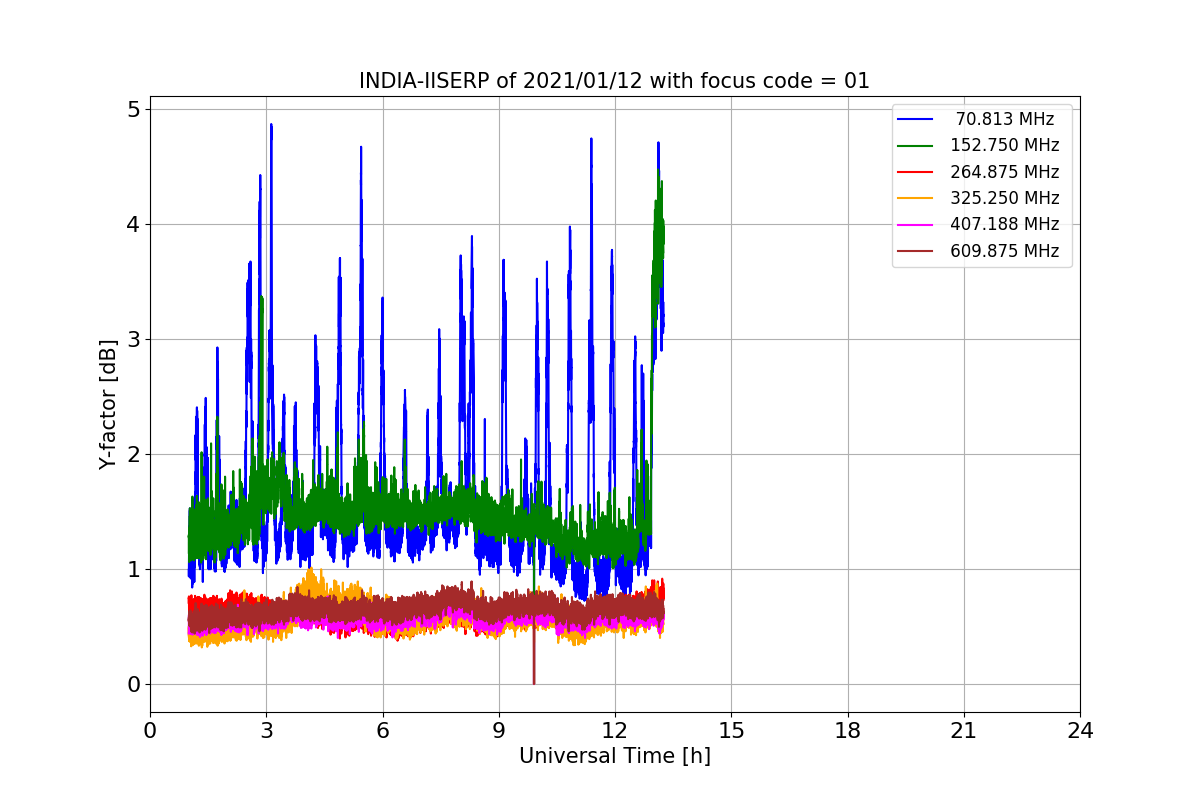Click the 'Y-factor [dB]' axis label

click(108, 405)
